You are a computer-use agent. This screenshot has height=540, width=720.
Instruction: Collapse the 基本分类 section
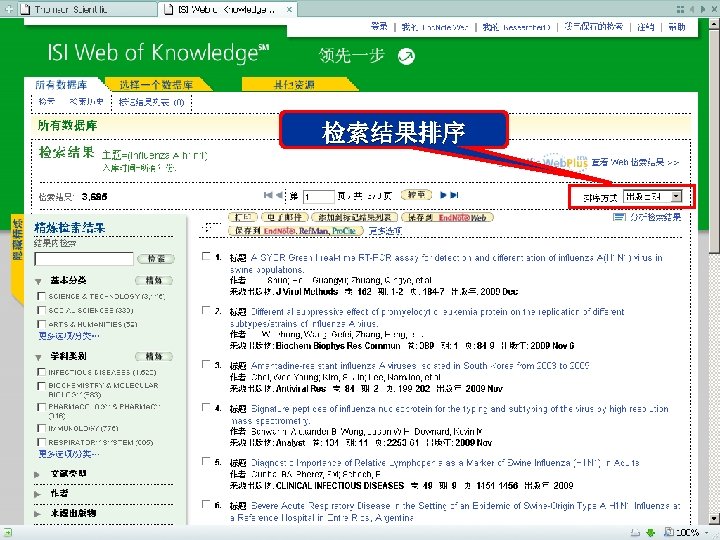(38, 281)
